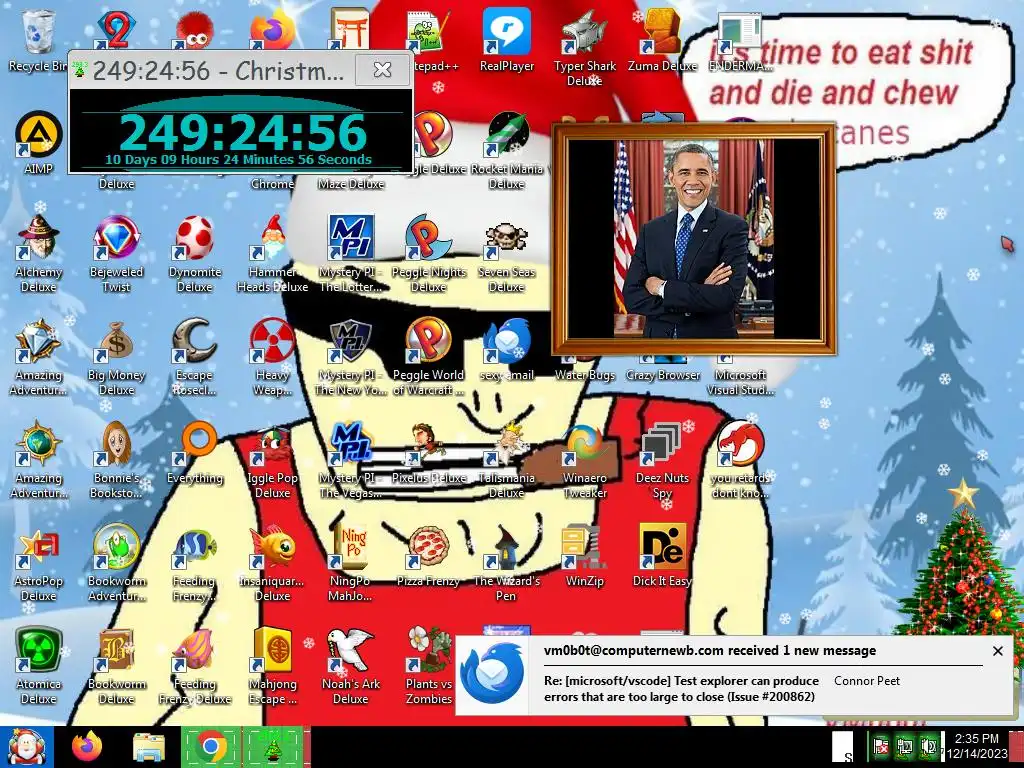The height and width of the screenshot is (768, 1024).
Task: Open Bookworm Adventures shortcut
Action: [116, 564]
